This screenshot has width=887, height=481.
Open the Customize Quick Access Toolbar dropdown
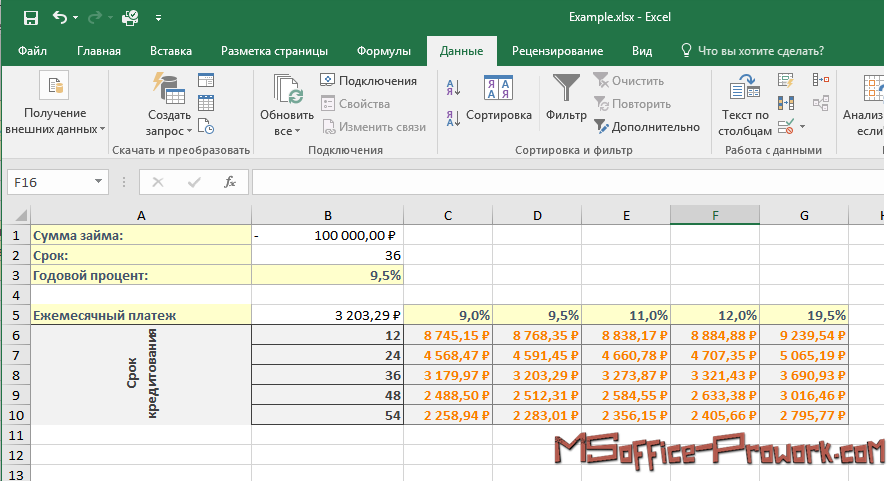(x=159, y=18)
